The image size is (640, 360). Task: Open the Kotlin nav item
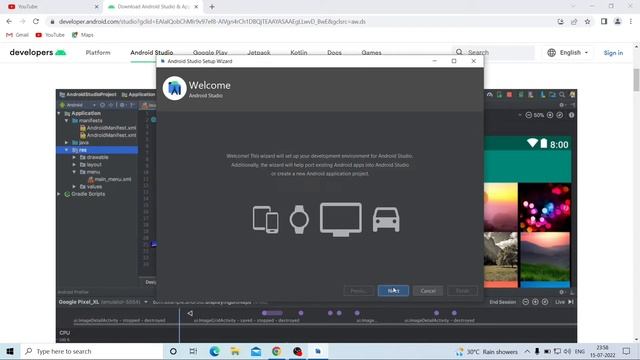click(x=299, y=53)
